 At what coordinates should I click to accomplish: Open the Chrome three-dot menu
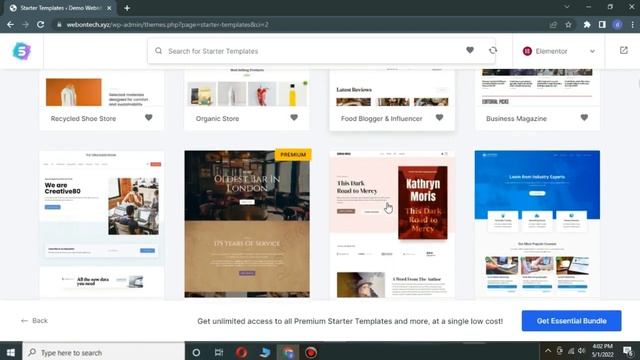click(x=633, y=25)
